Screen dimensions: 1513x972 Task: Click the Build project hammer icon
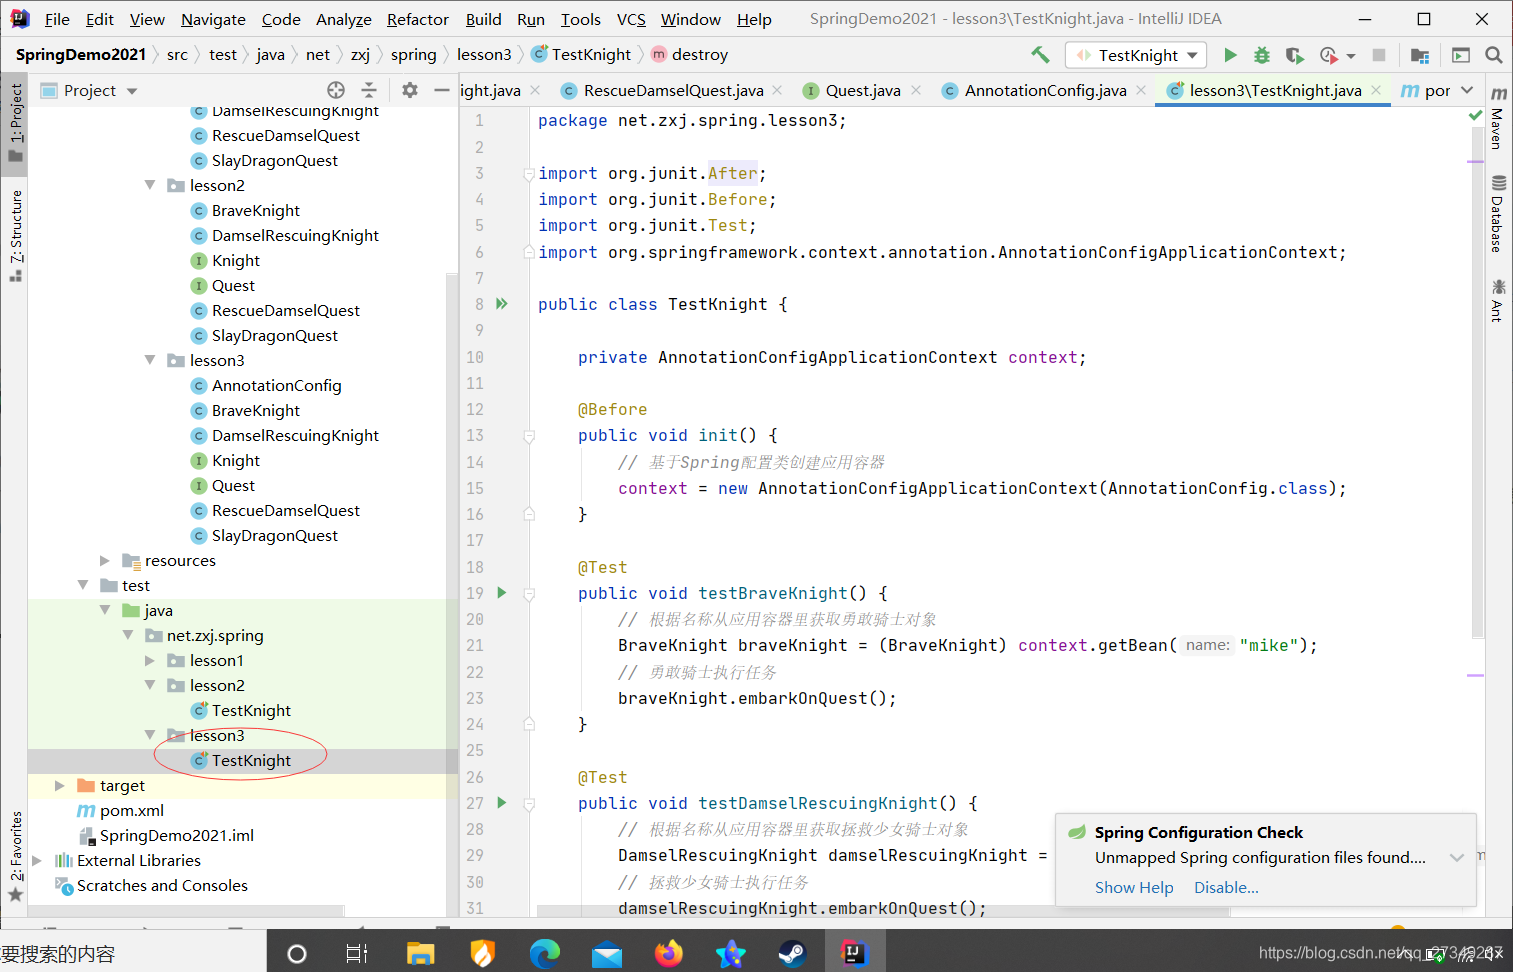point(1040,55)
